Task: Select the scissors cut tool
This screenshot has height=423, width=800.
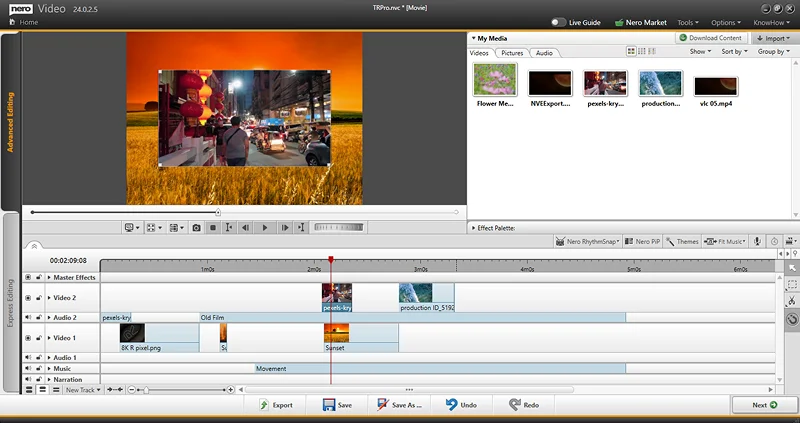Action: 791,301
